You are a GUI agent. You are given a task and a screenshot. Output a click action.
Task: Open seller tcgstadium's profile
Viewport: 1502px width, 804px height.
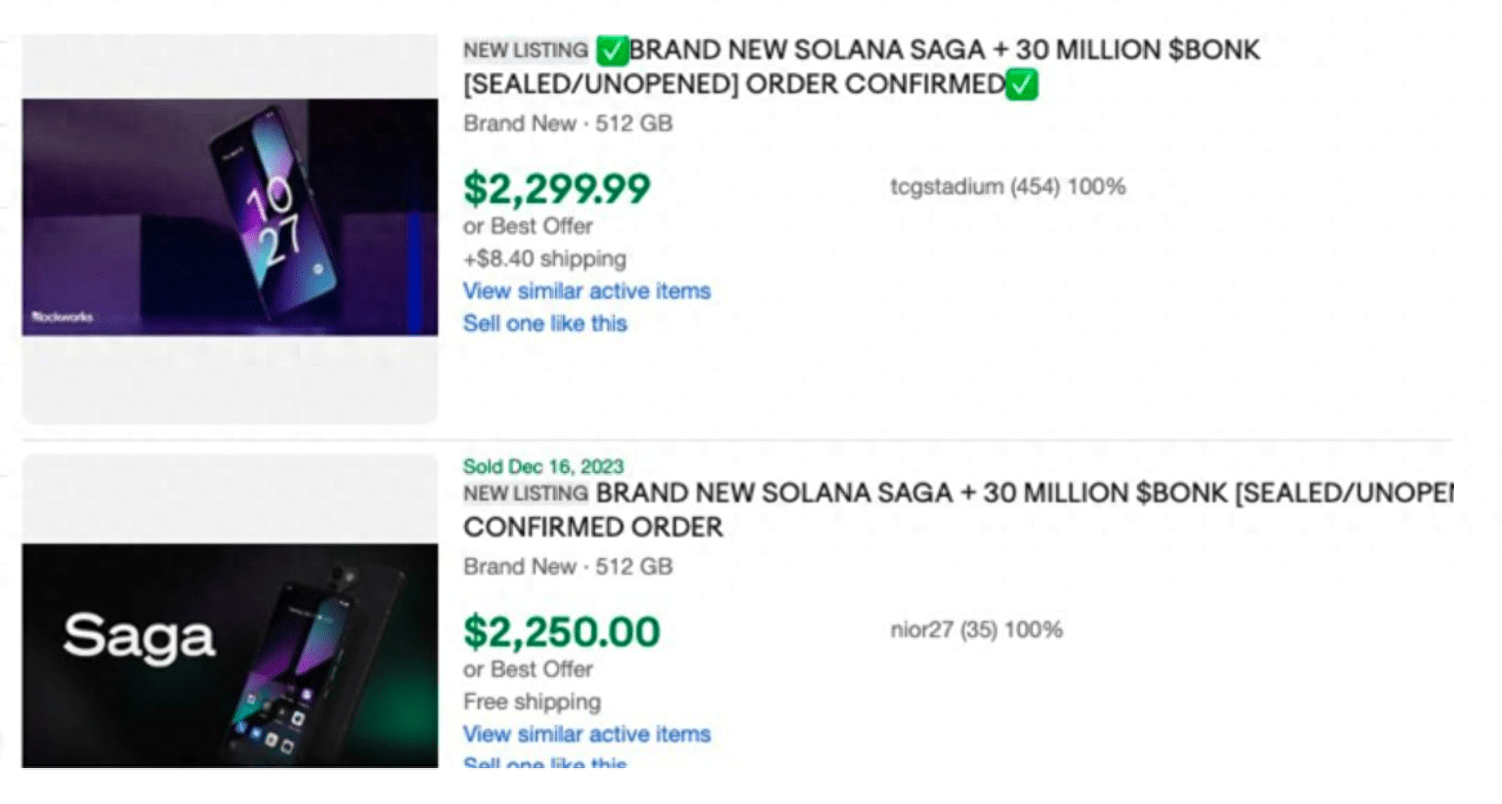click(945, 186)
